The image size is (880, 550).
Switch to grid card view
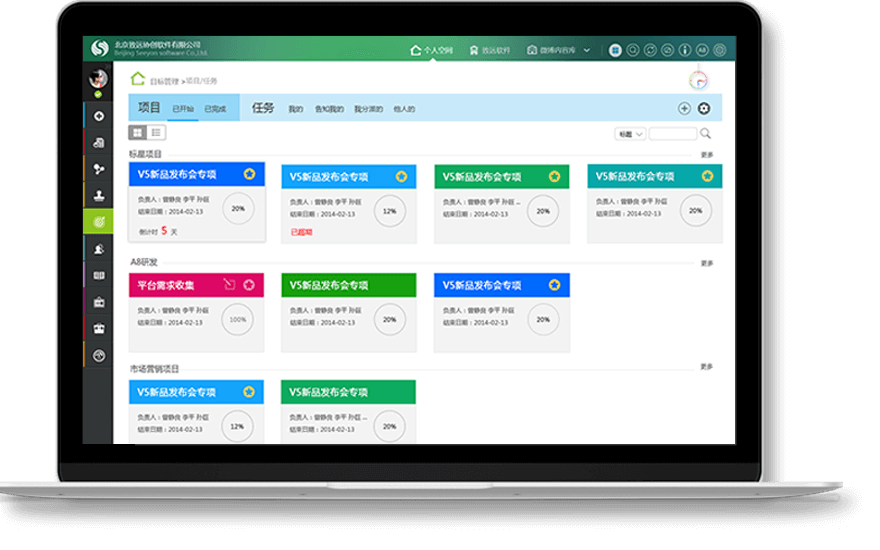[x=138, y=132]
